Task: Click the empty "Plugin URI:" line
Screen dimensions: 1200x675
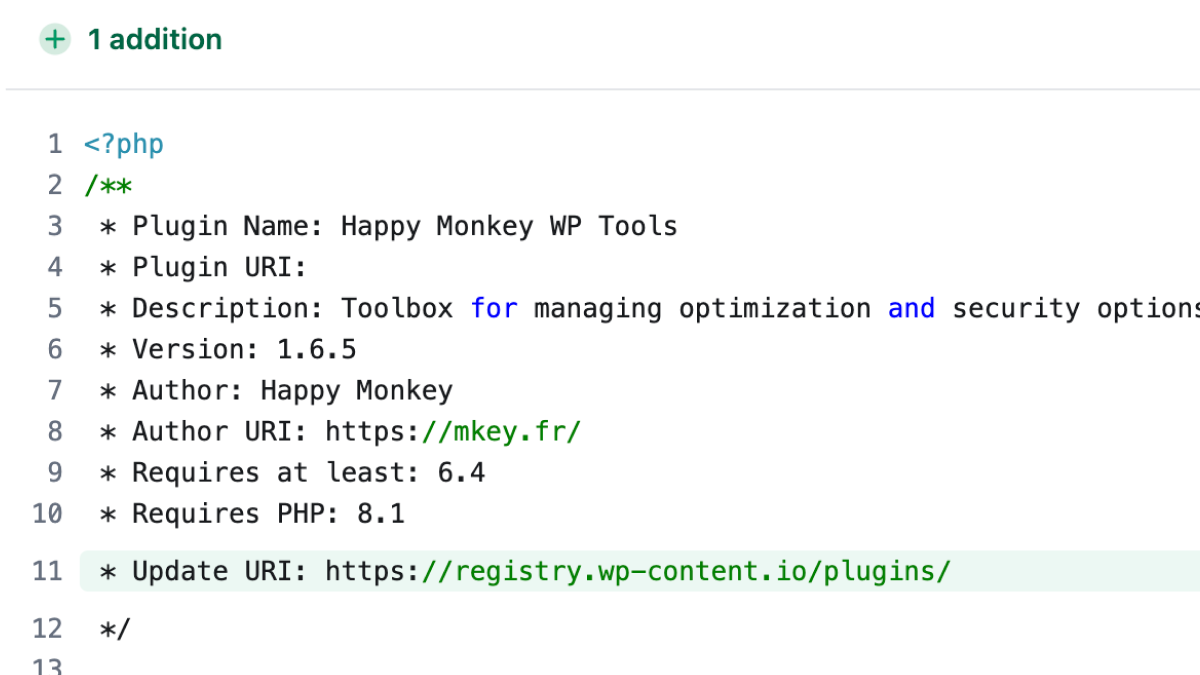Action: [x=203, y=267]
